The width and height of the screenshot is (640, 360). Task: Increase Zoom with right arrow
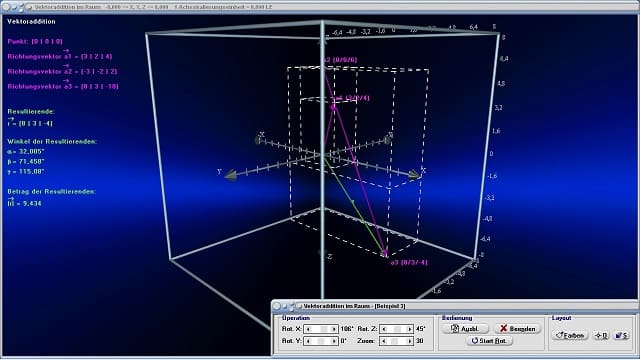point(409,341)
